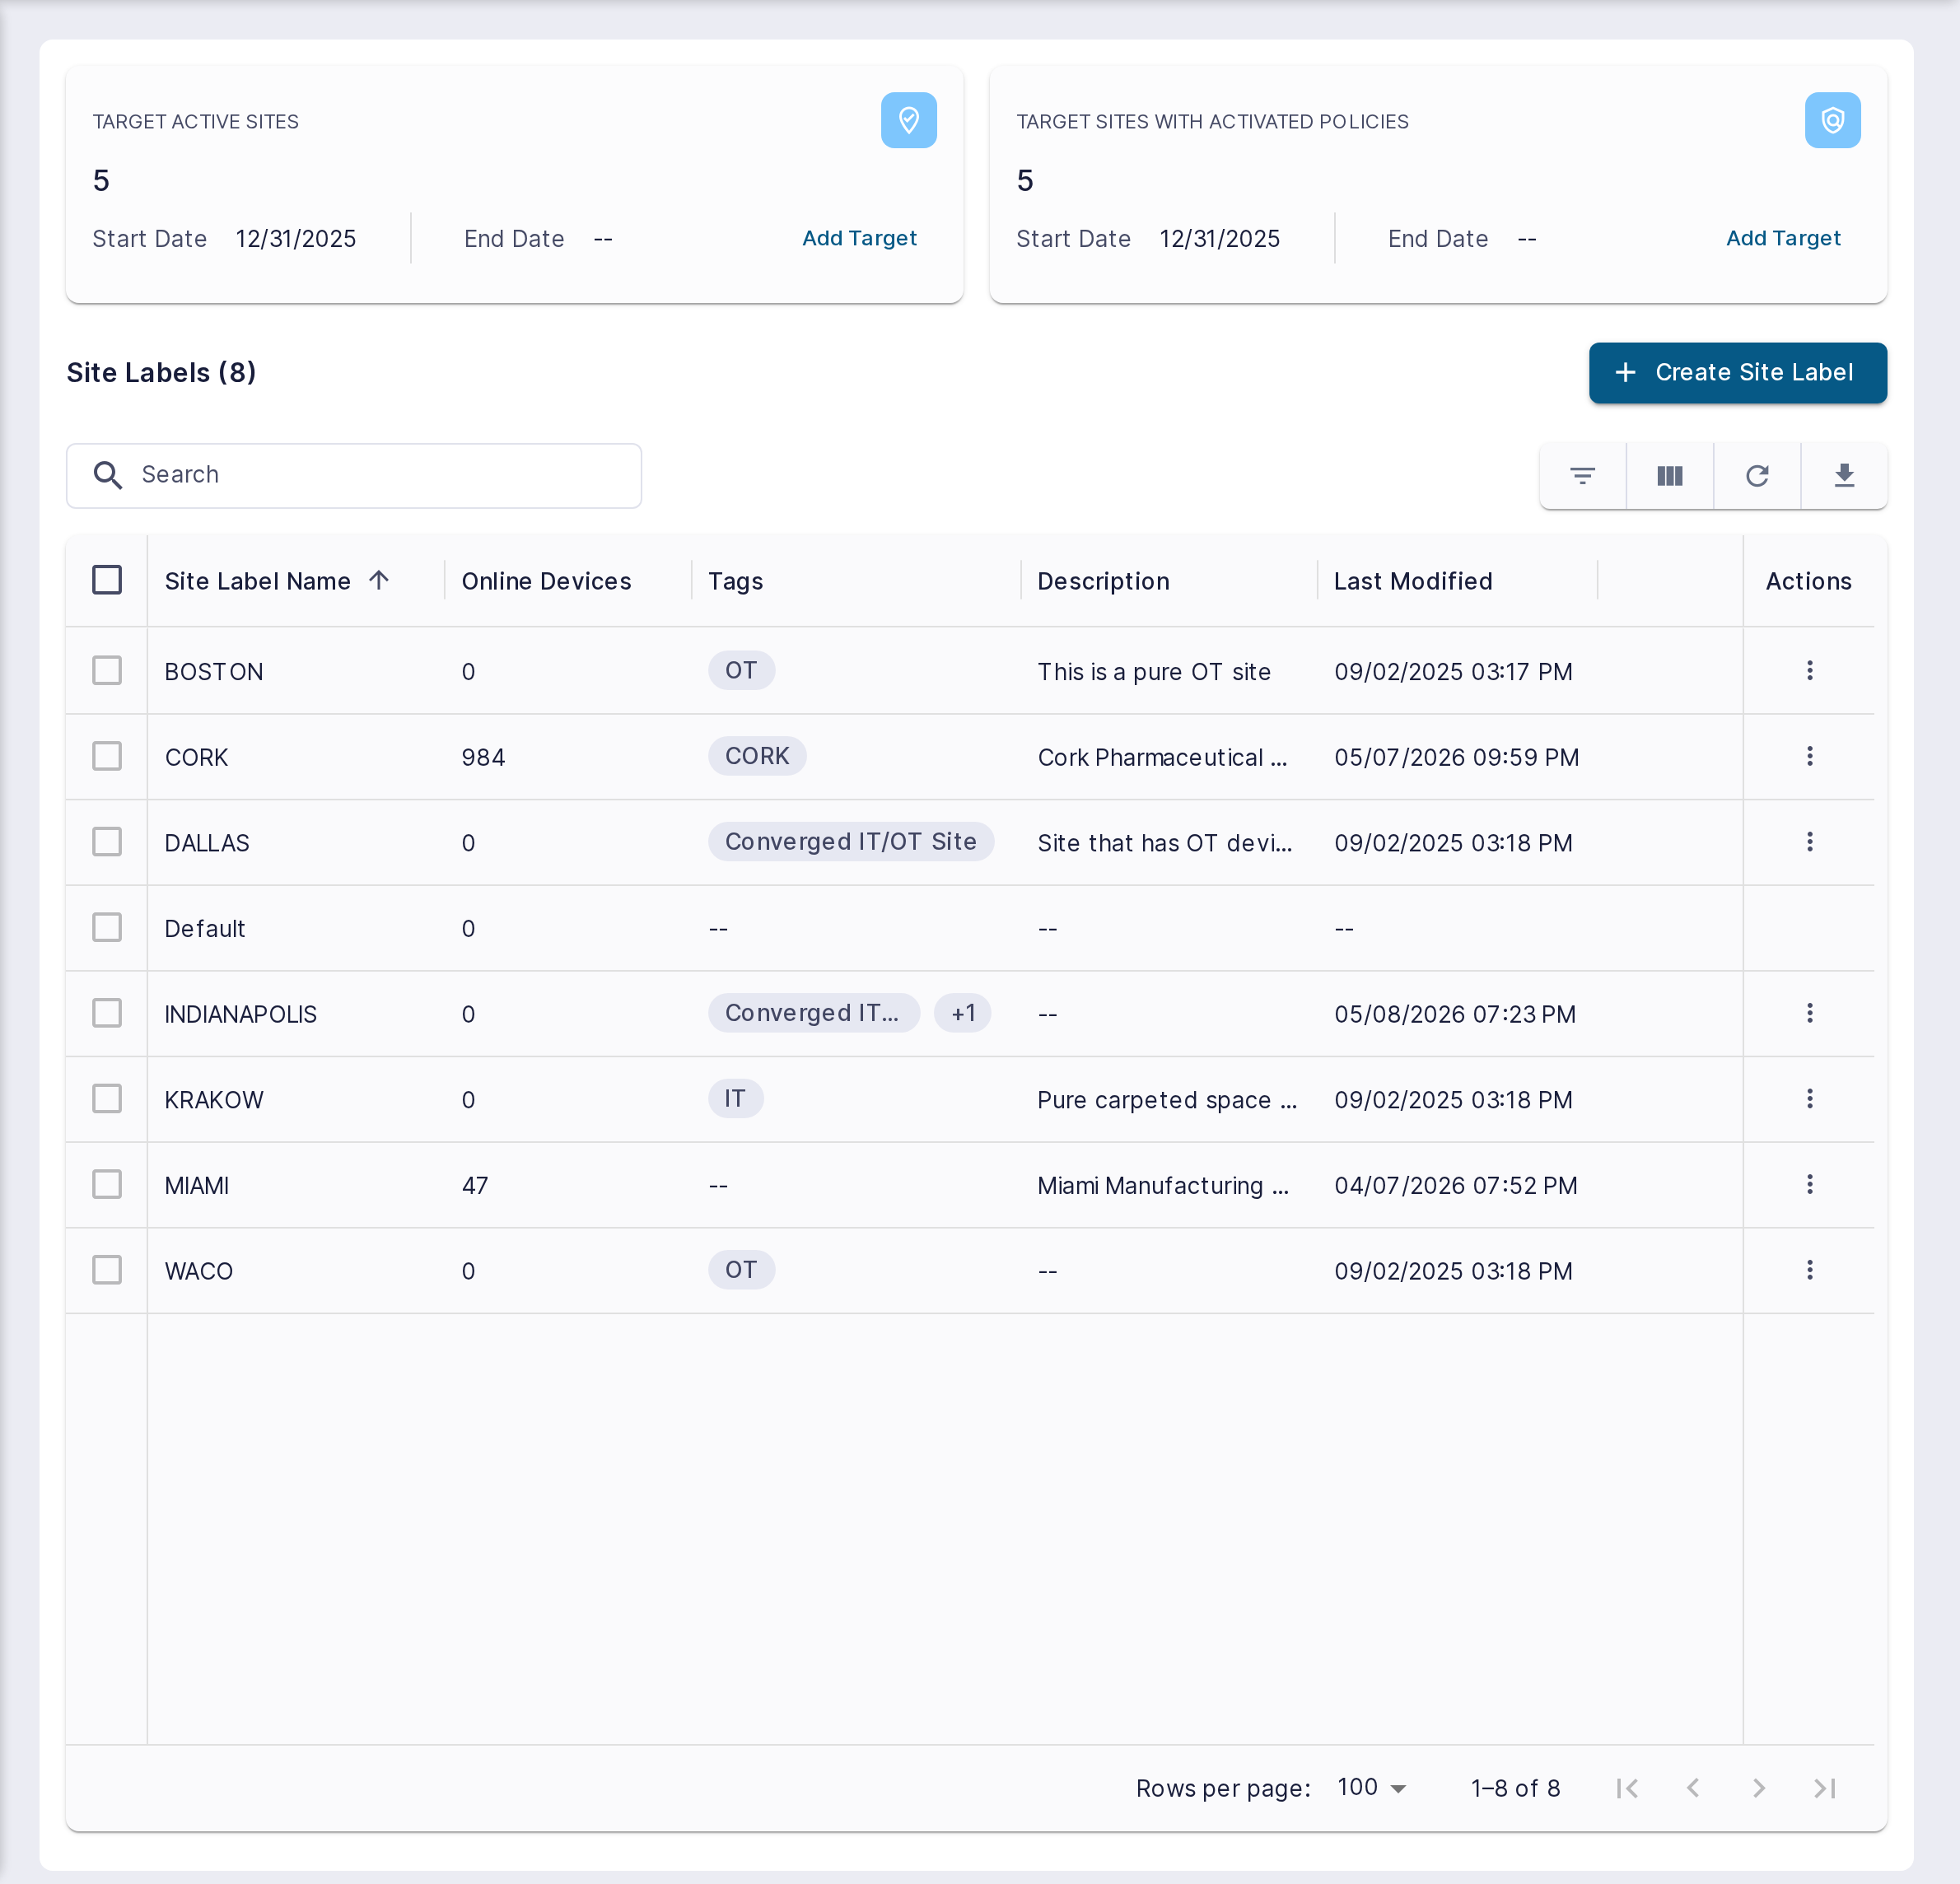Image resolution: width=1960 pixels, height=1884 pixels.
Task: Click the 04/07/2026 07:52 PM timestamp
Action: [1455, 1185]
